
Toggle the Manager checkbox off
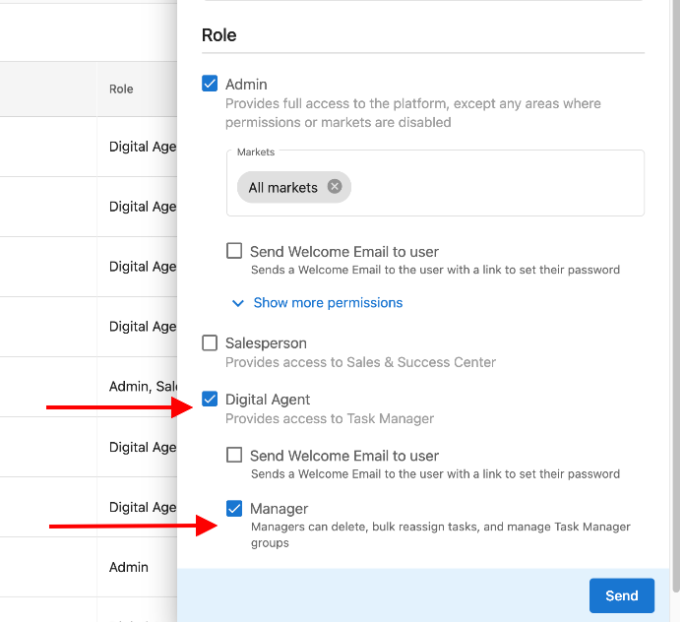point(234,508)
